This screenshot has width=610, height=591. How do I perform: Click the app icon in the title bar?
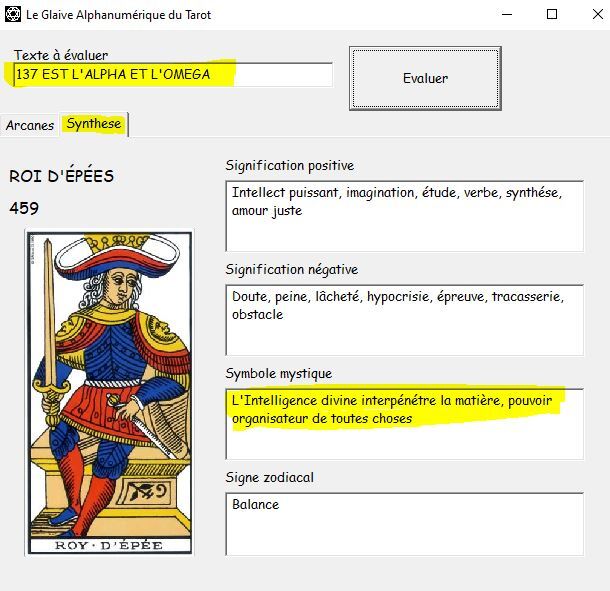(12, 14)
